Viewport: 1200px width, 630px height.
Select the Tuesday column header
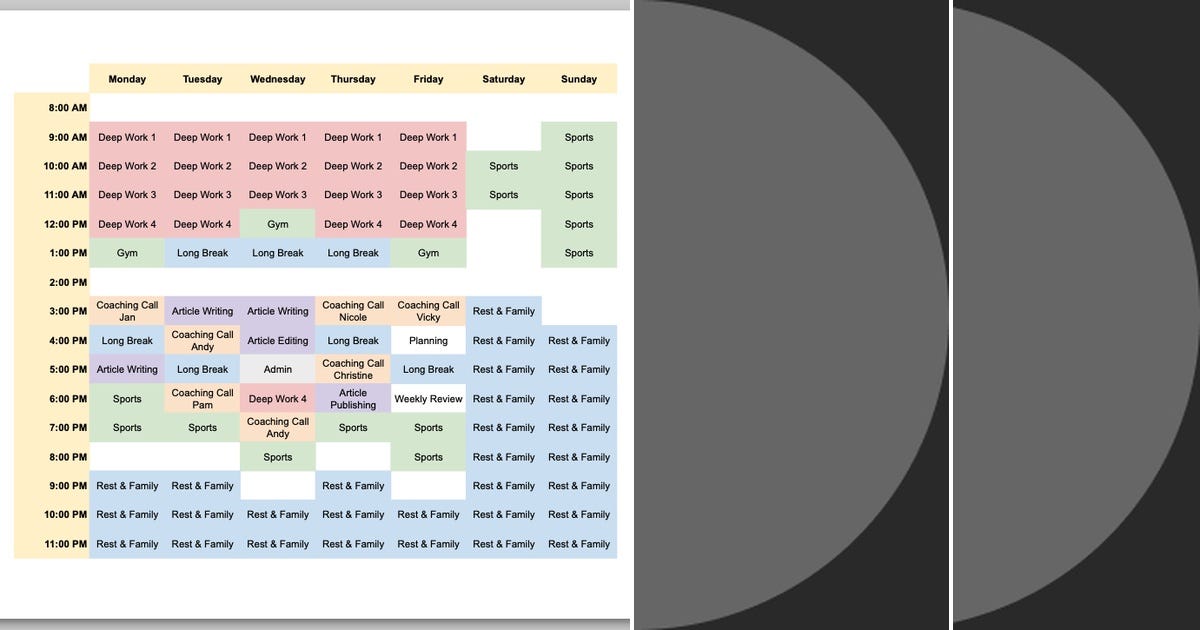pos(202,79)
